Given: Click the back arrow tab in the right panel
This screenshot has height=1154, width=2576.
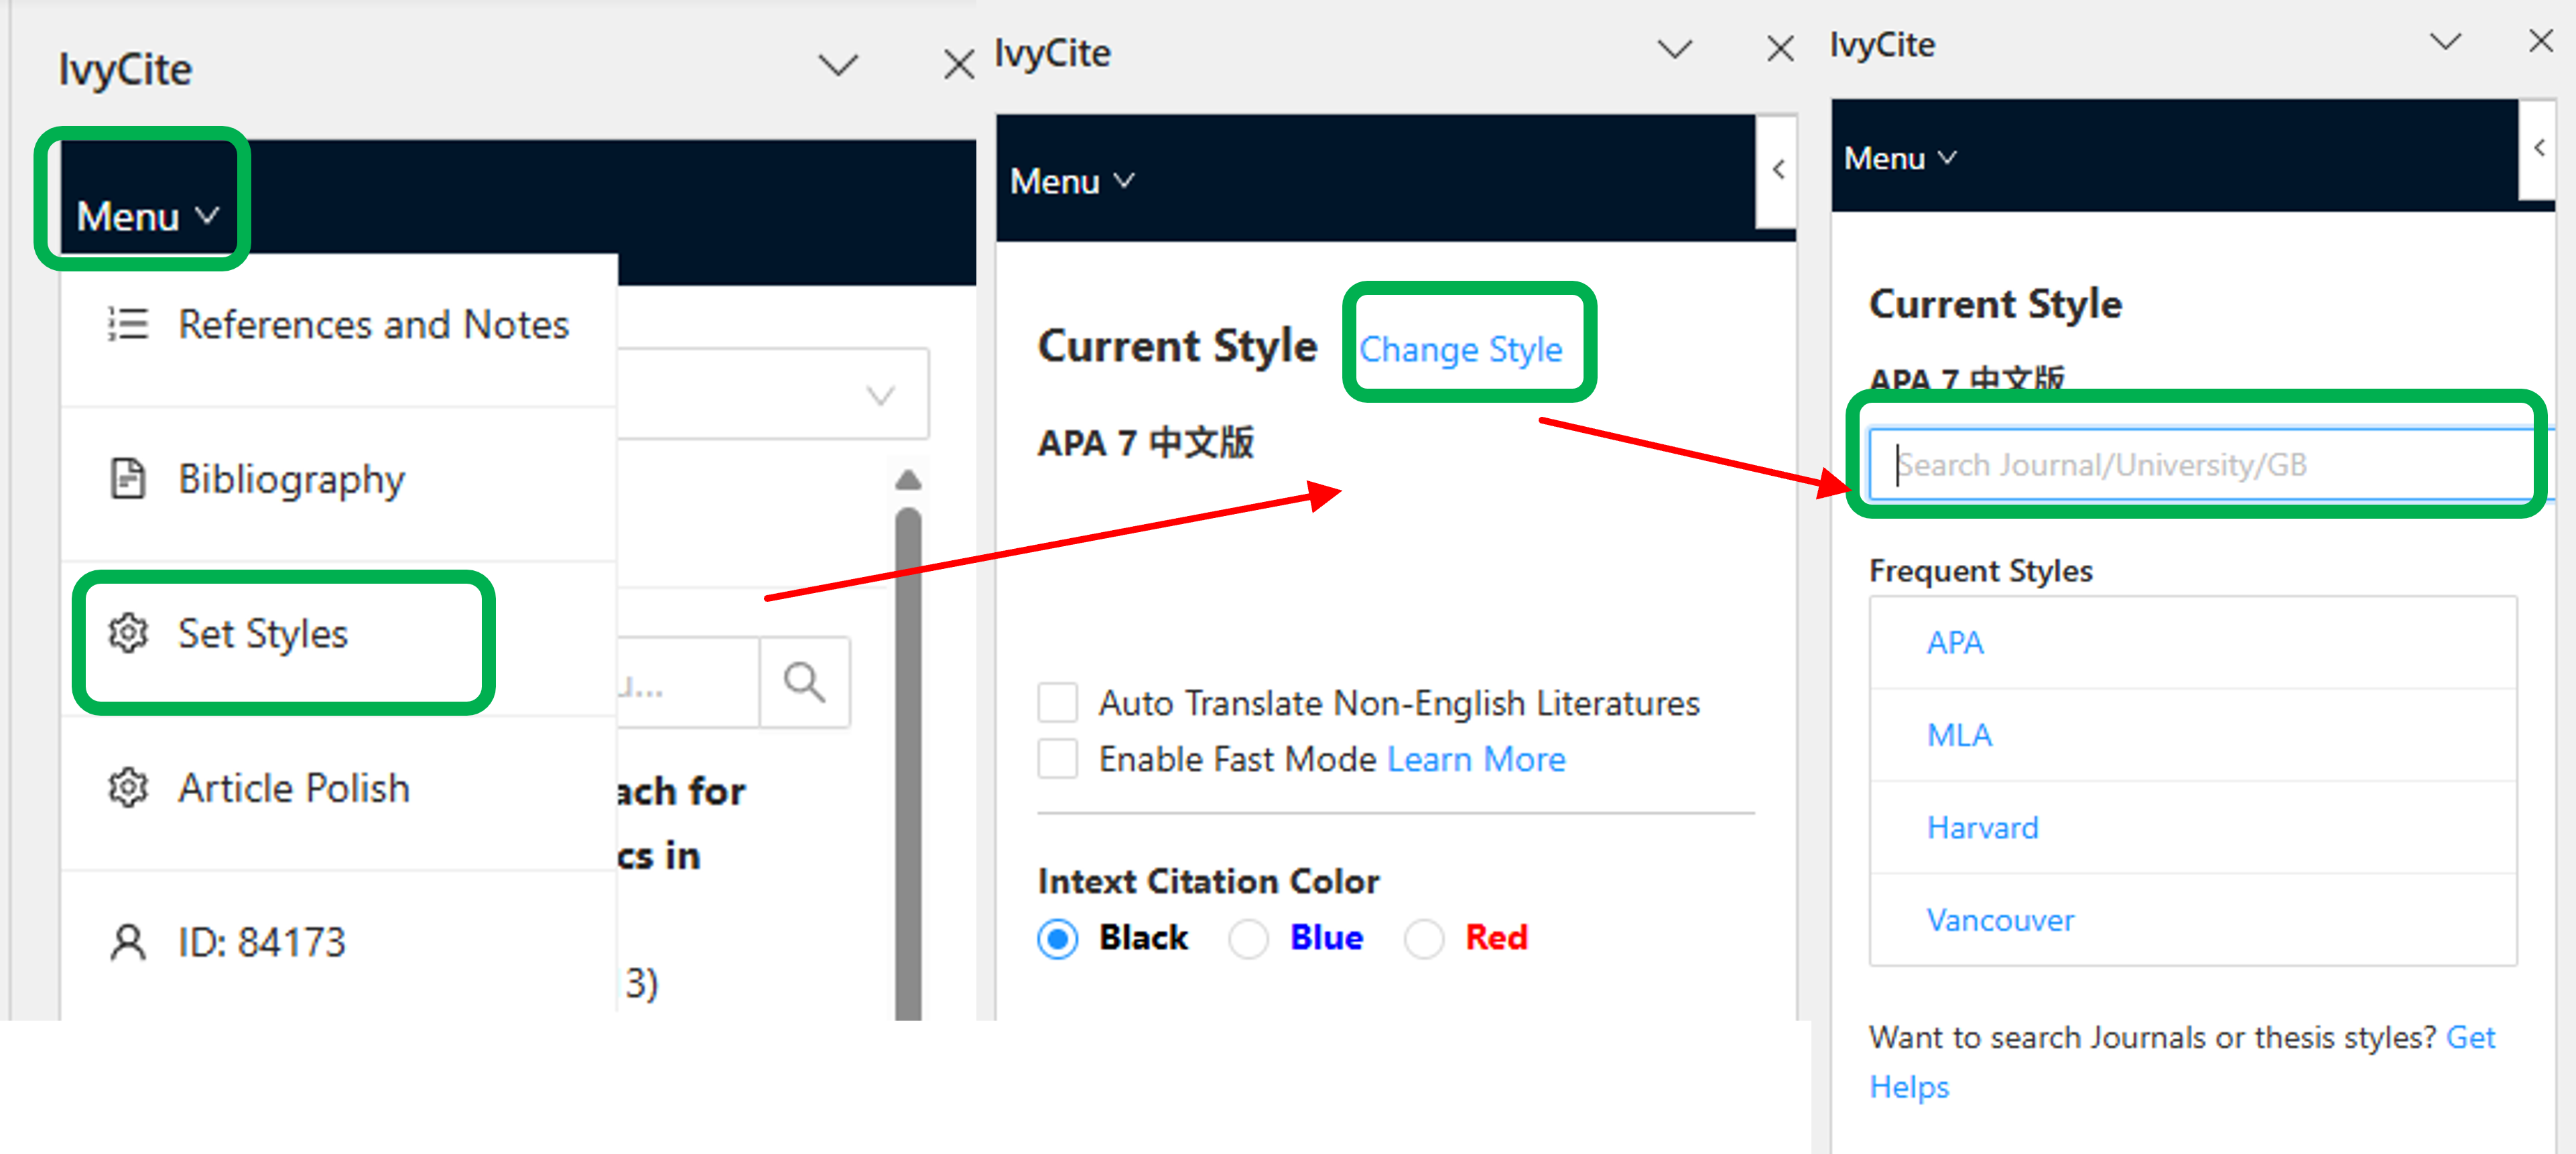Looking at the screenshot, I should [2538, 148].
